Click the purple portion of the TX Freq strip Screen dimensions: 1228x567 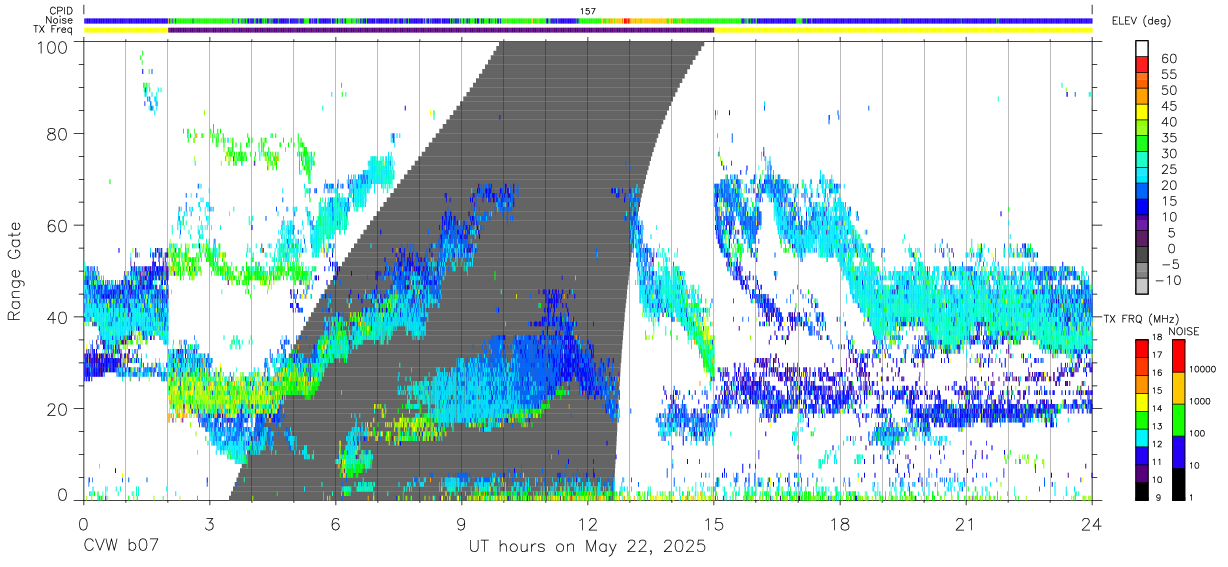pyautogui.click(x=441, y=30)
